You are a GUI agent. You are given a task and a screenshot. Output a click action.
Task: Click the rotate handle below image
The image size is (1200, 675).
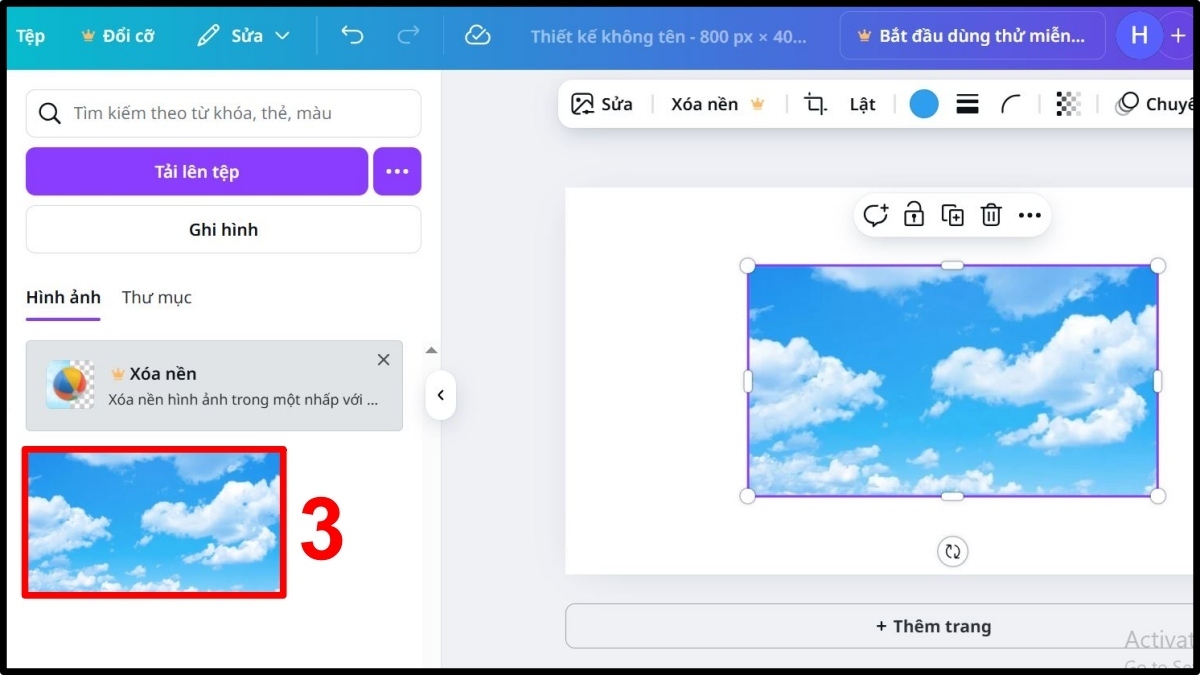coord(953,551)
